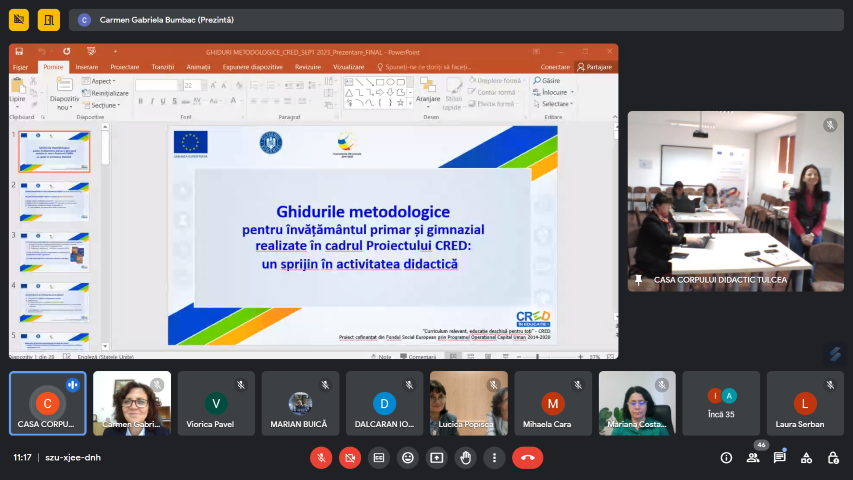Switch to the Inserare ribbon tab

pos(86,67)
